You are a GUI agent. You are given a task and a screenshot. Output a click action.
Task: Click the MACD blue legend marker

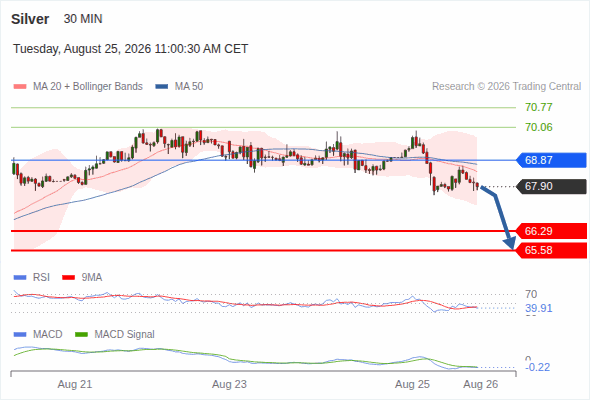(x=20, y=335)
